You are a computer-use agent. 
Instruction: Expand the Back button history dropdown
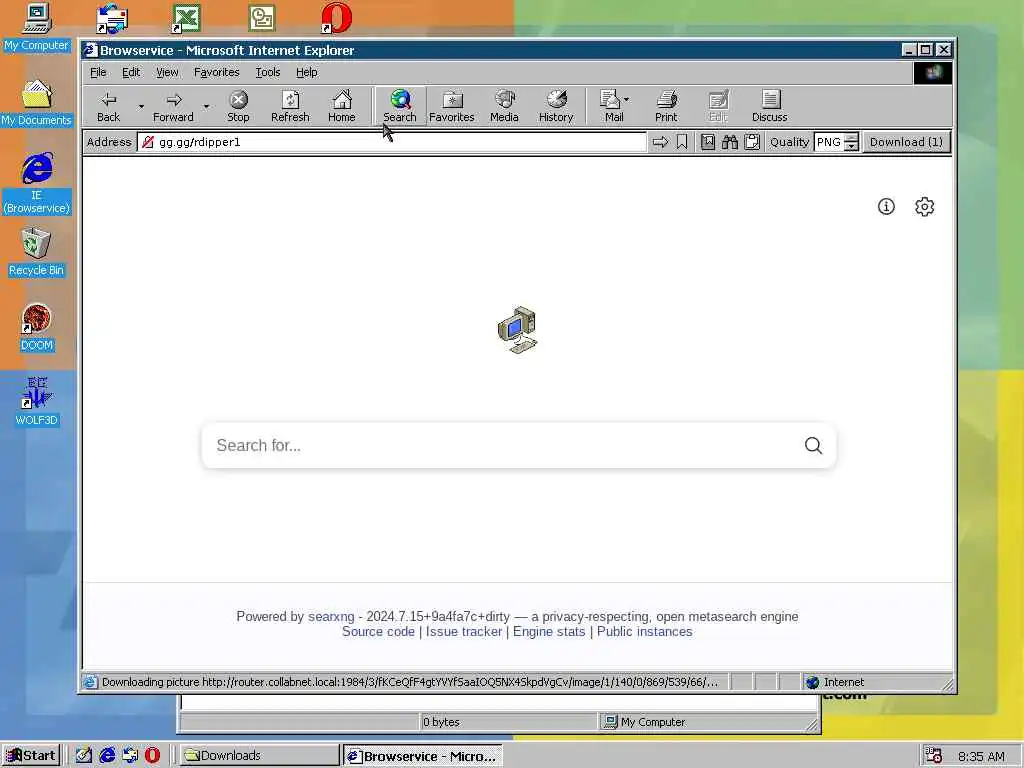141,106
